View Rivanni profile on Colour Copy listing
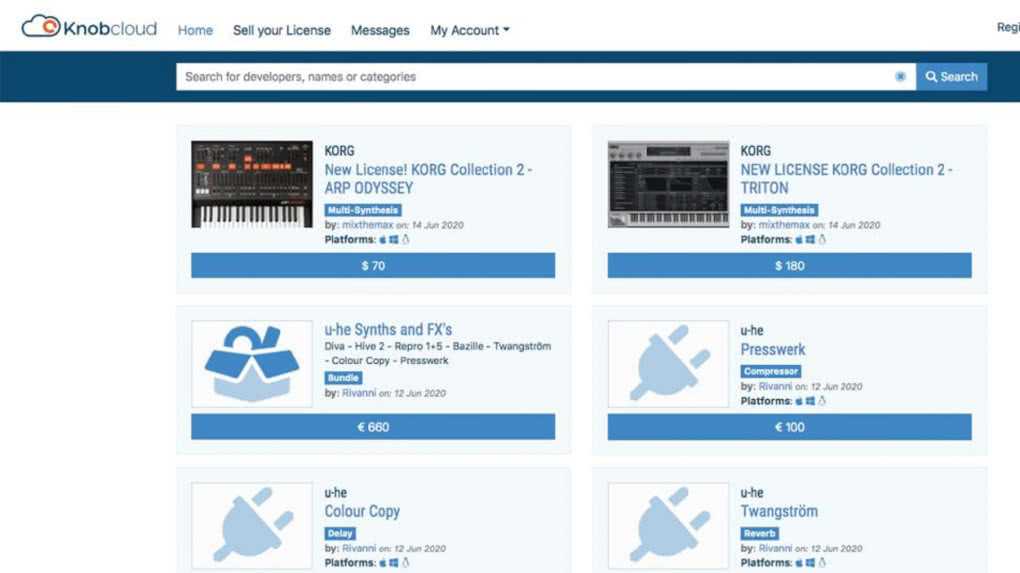1020x573 pixels. [x=359, y=548]
